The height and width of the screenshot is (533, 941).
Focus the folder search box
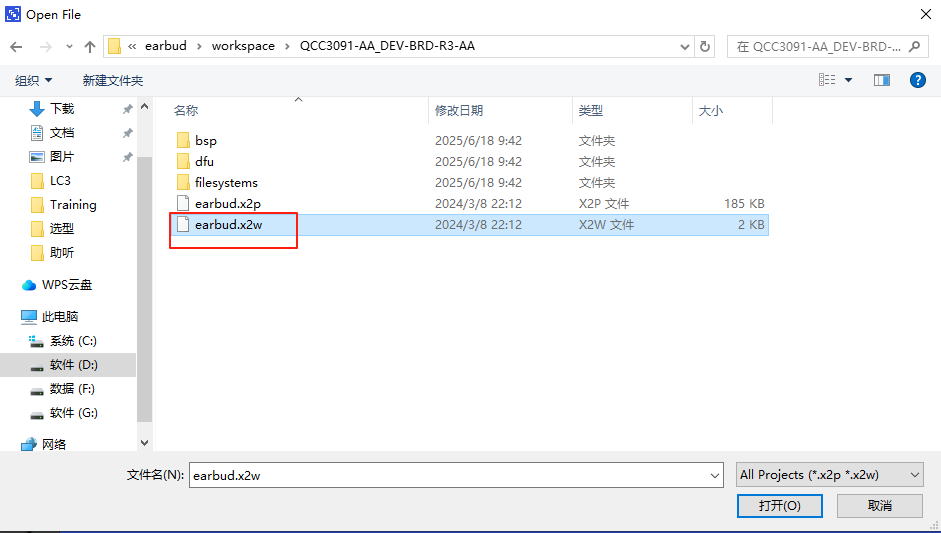[x=826, y=47]
